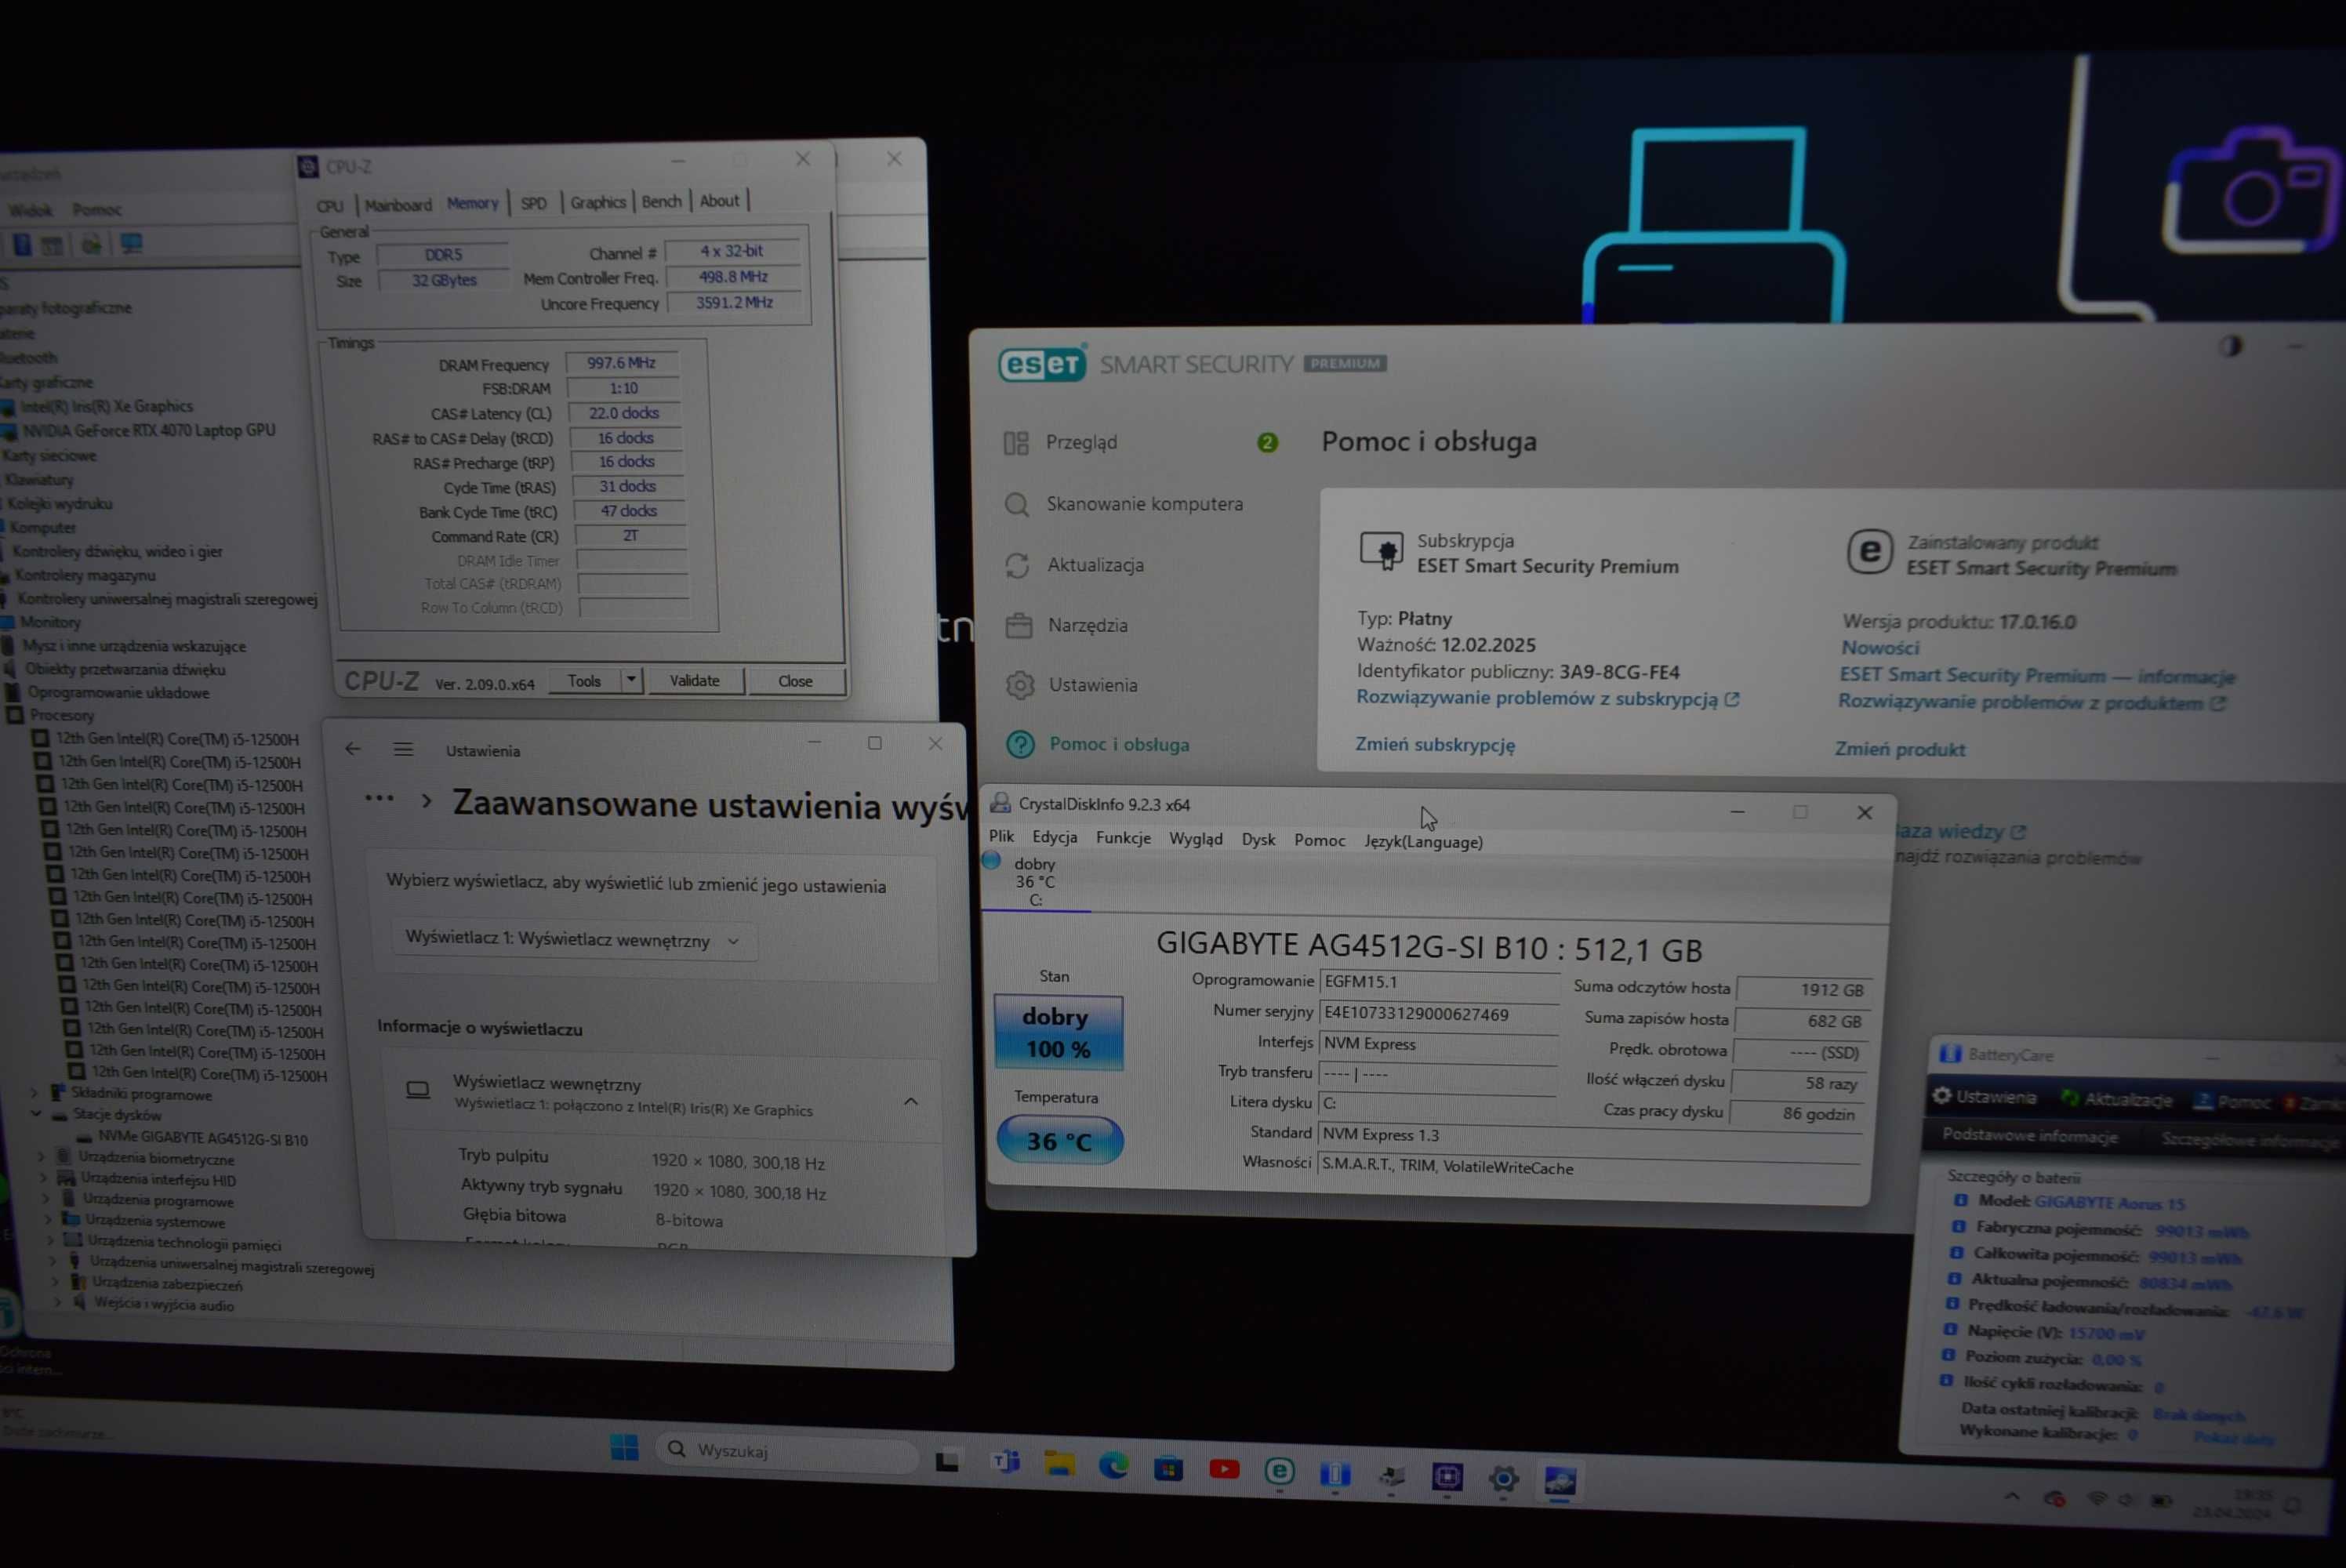Open Funkcje menu in CrystalDiskInfo
The height and width of the screenshot is (1568, 2346).
pyautogui.click(x=1123, y=837)
